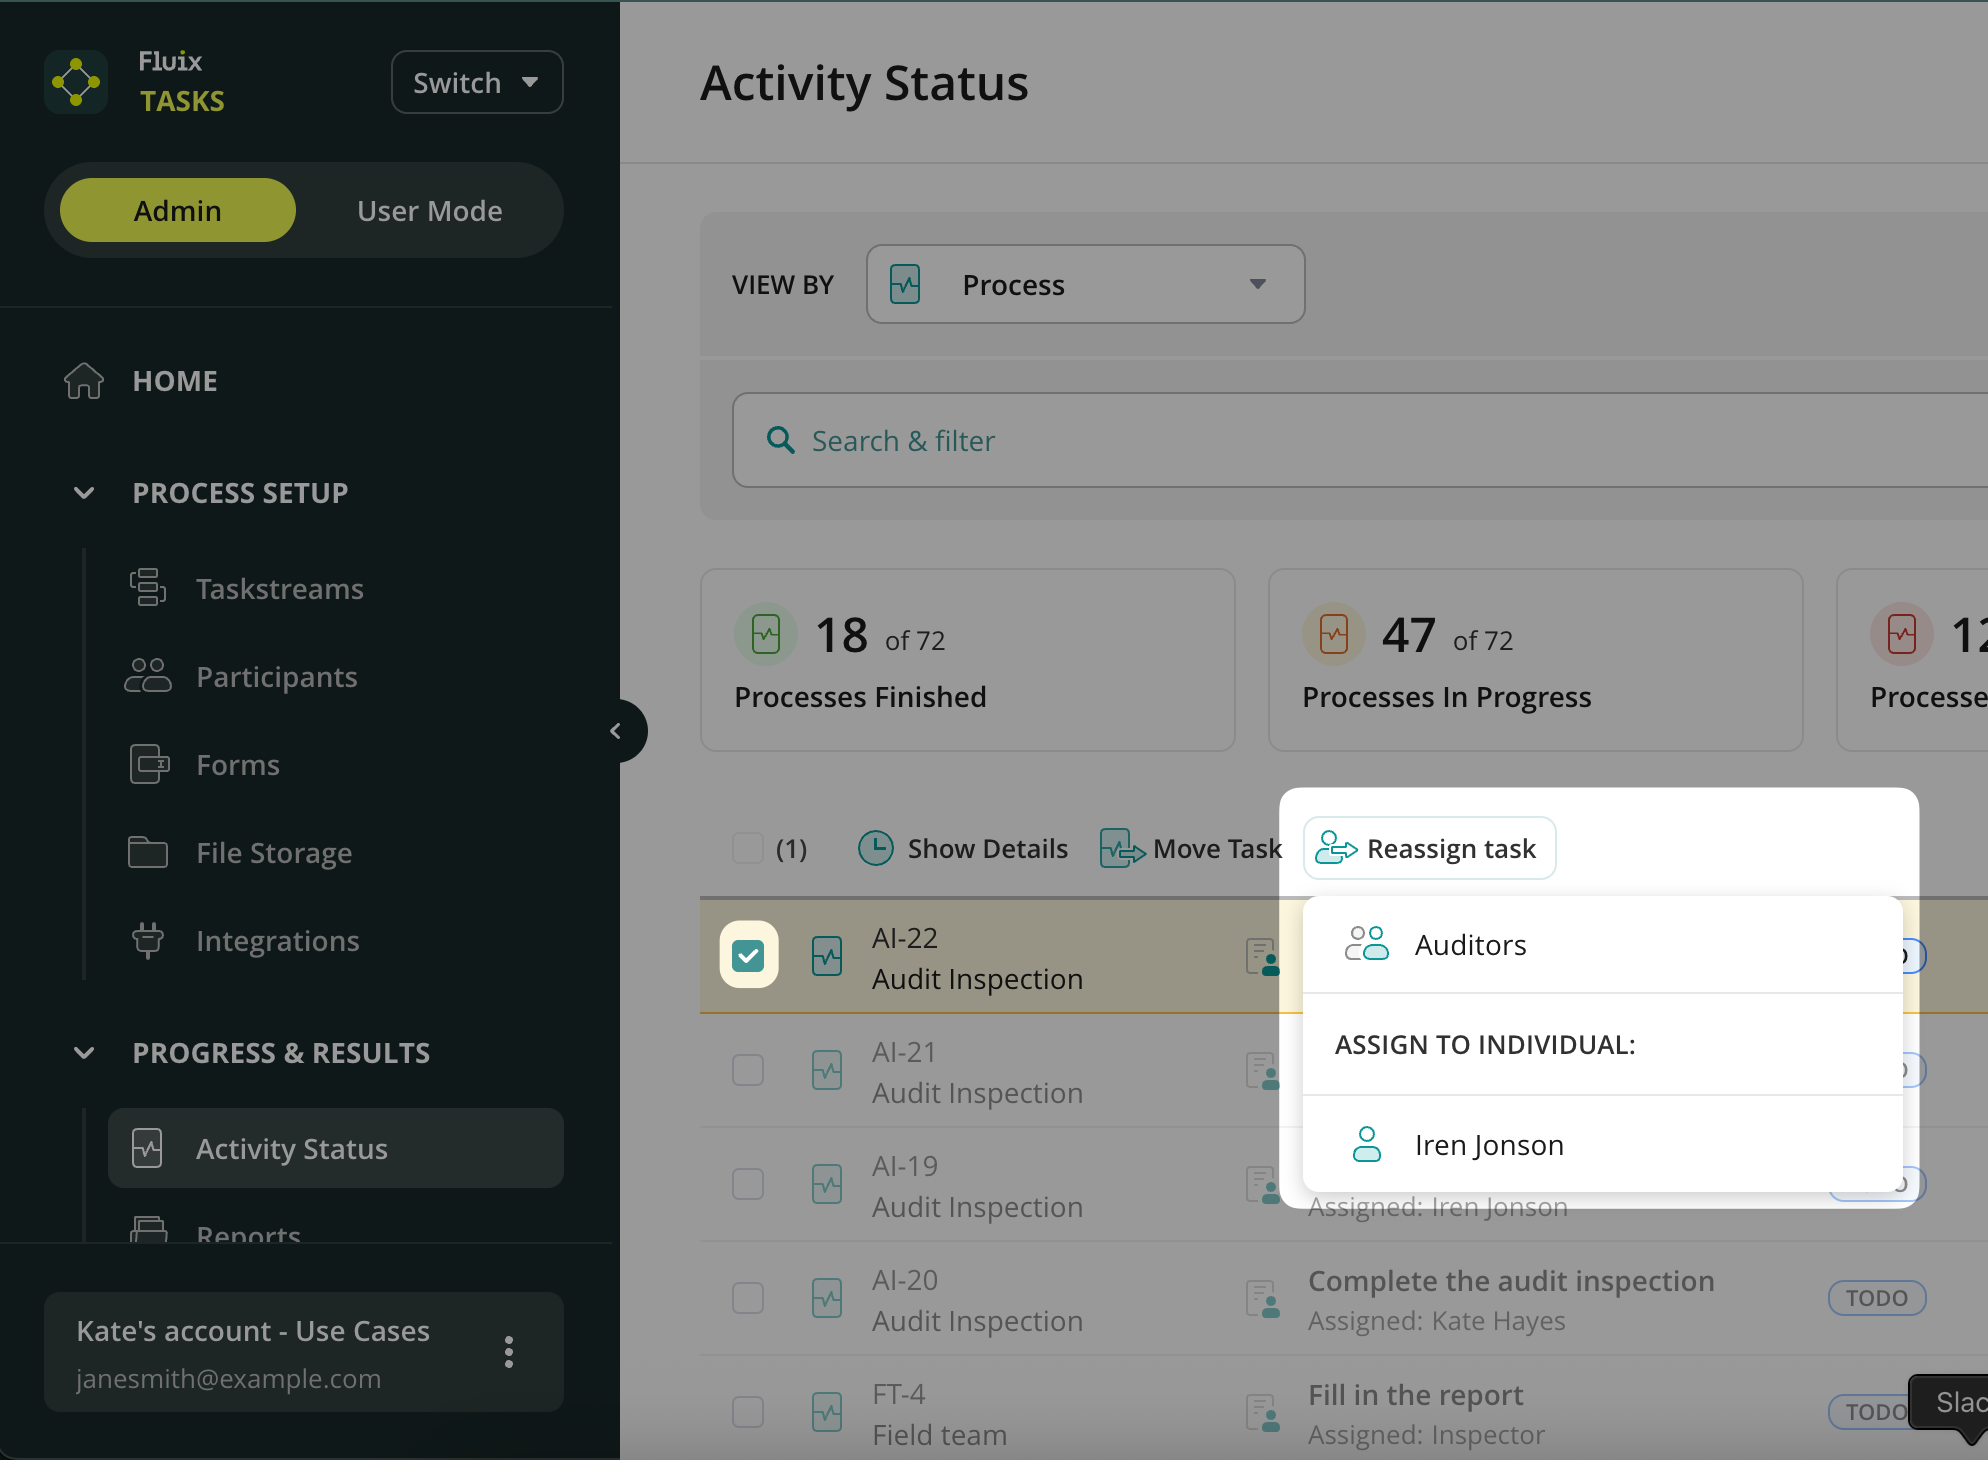
Task: Open the Home page icon
Action: pos(84,381)
